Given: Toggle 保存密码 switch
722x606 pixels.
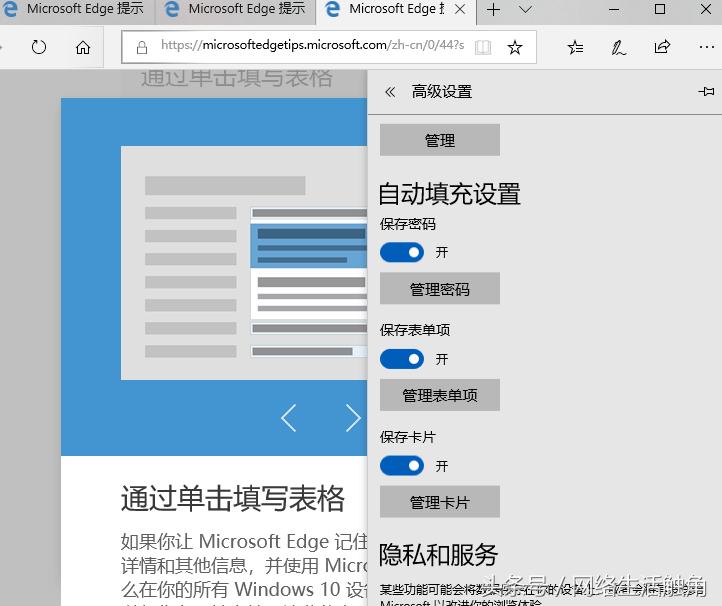Looking at the screenshot, I should tap(402, 252).
